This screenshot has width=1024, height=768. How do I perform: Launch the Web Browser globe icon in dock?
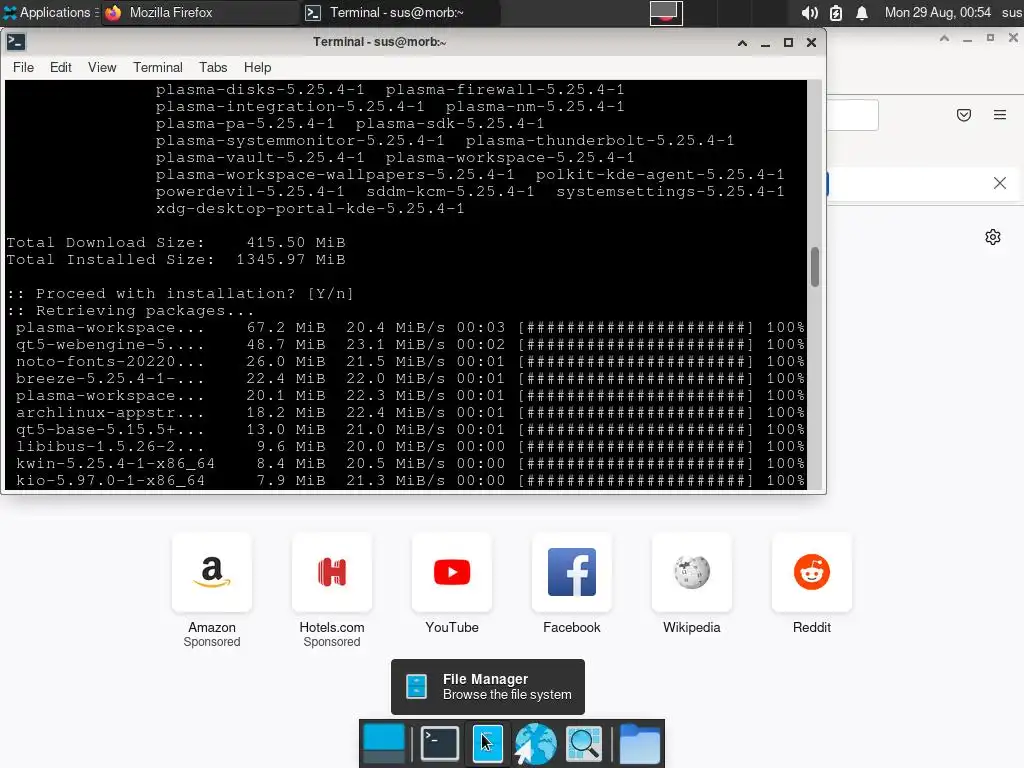coord(536,743)
